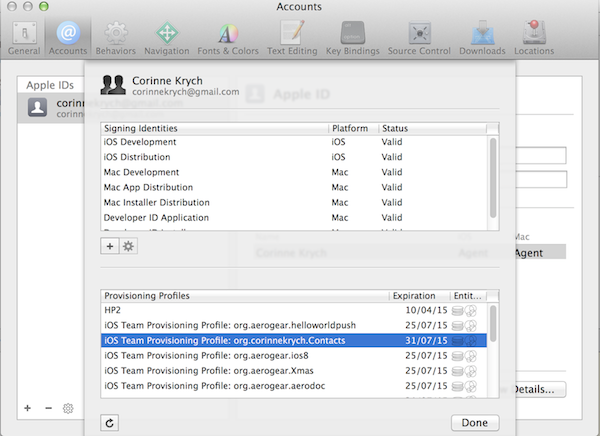The width and height of the screenshot is (600, 436).
Task: Open the Source Control preferences
Action: [419, 38]
